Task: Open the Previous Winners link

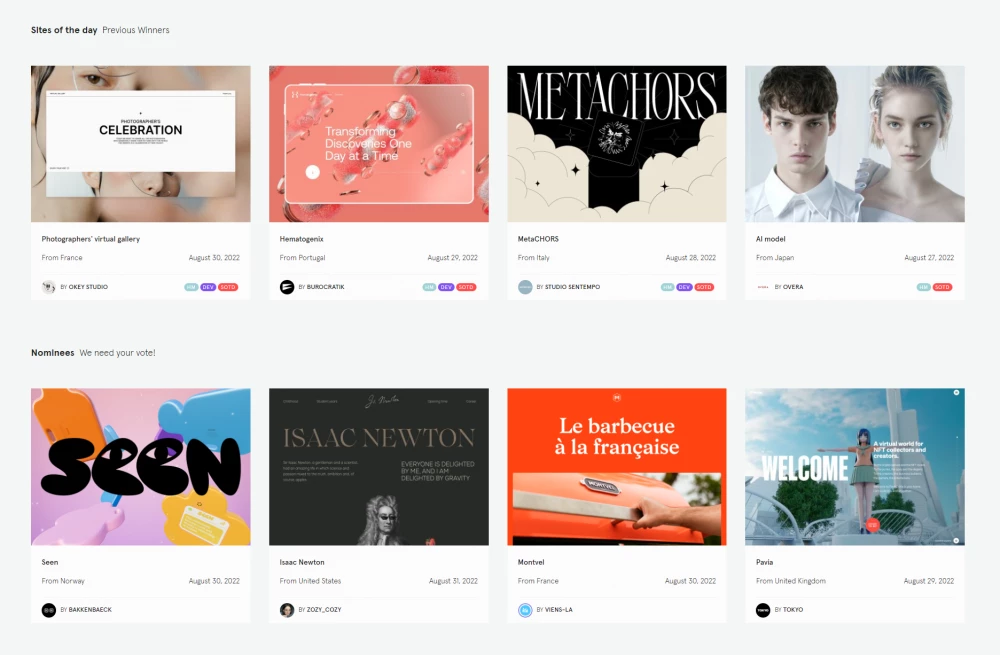Action: pos(136,30)
